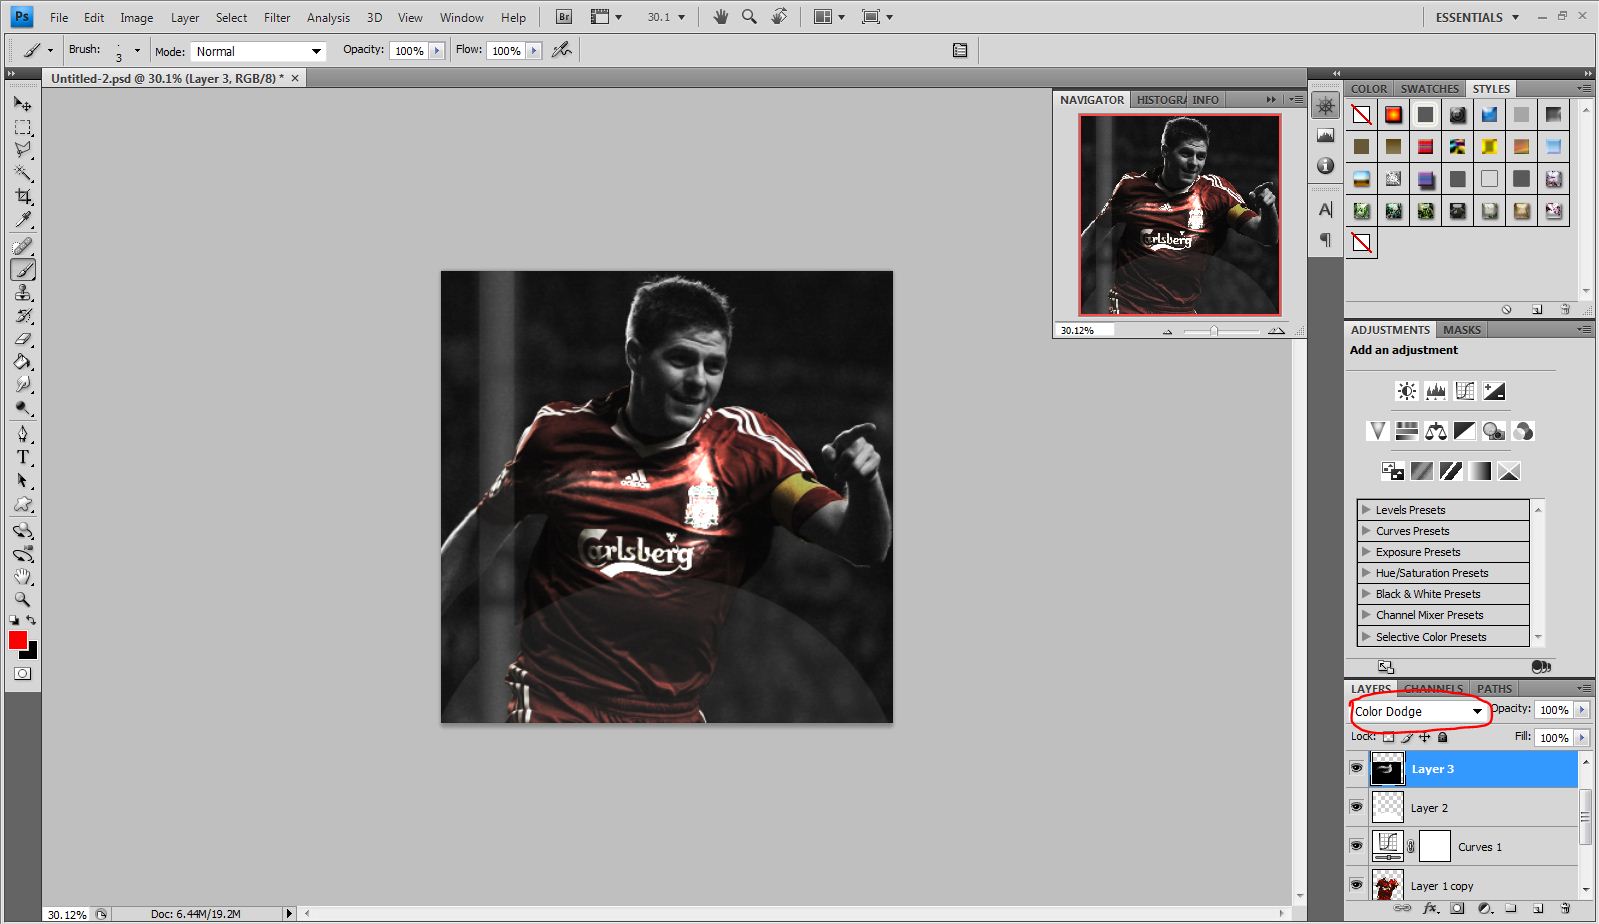The height and width of the screenshot is (924, 1599).
Task: Open the Brush preset picker arrow
Action: click(137, 50)
